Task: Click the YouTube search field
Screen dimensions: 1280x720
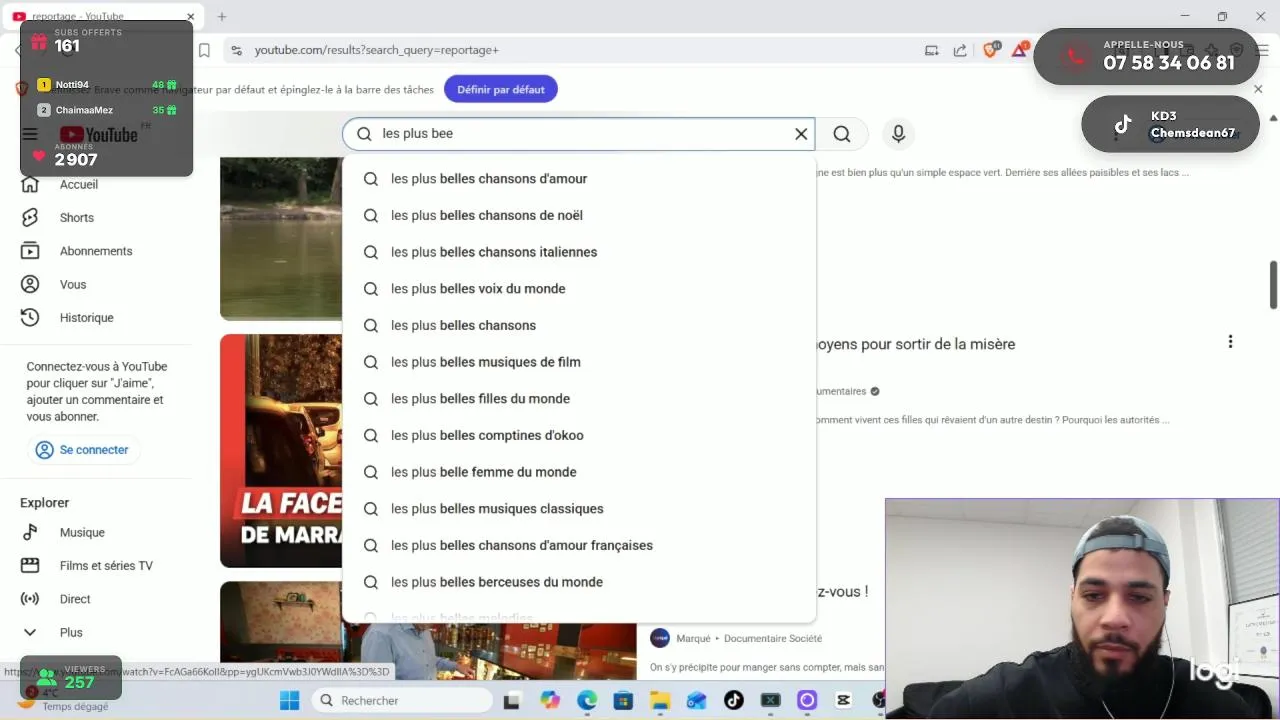Action: 580,134
